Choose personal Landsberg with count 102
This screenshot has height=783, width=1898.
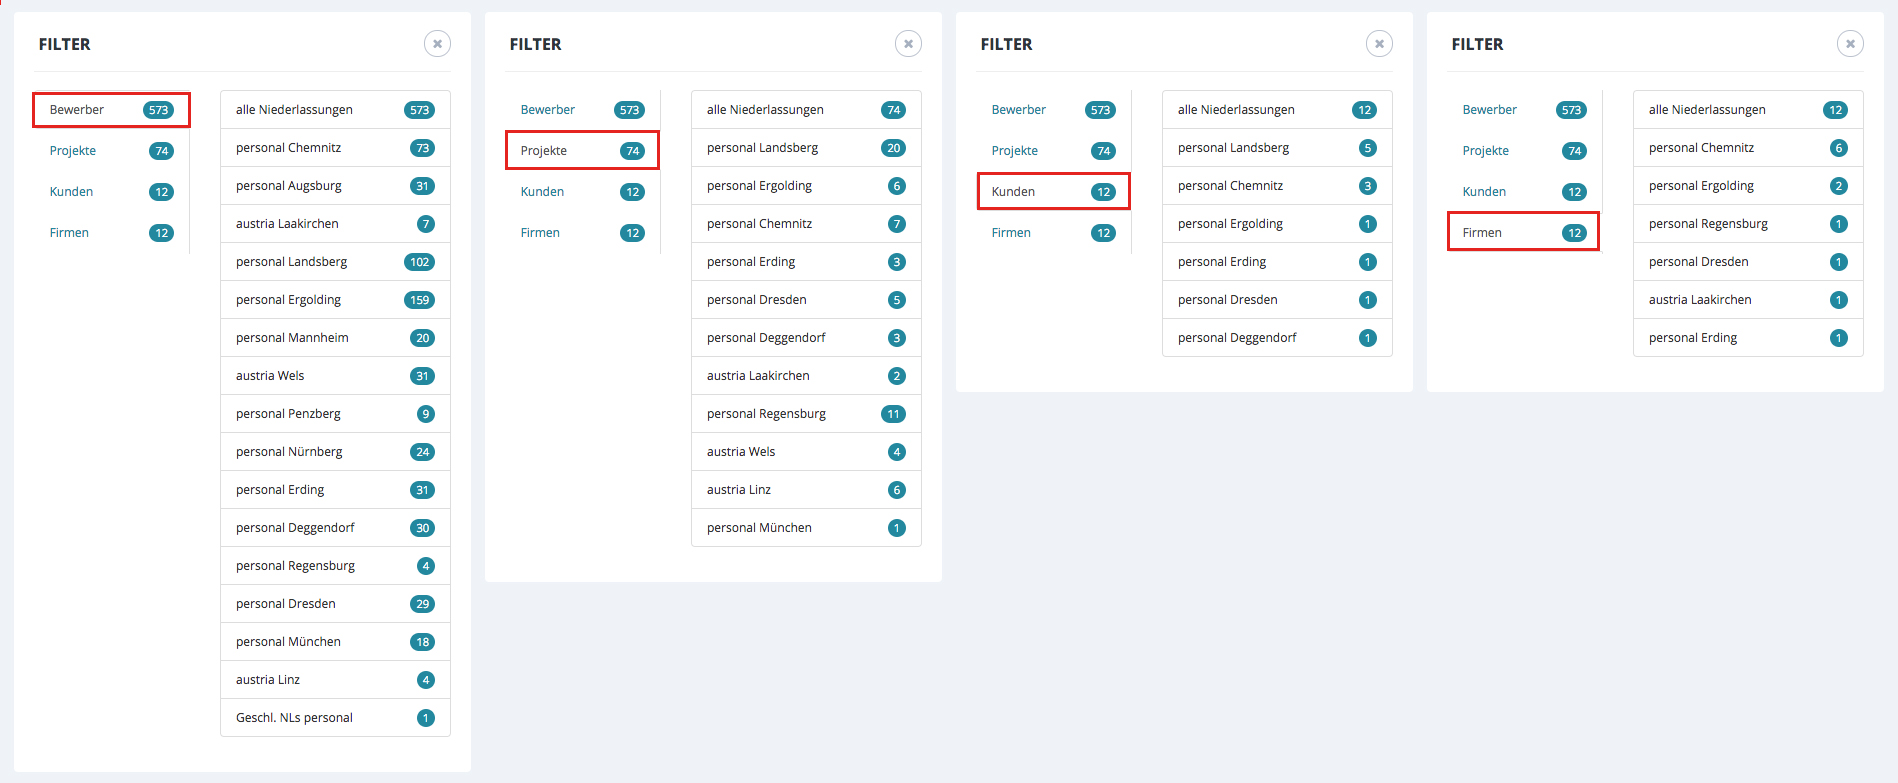(x=335, y=262)
